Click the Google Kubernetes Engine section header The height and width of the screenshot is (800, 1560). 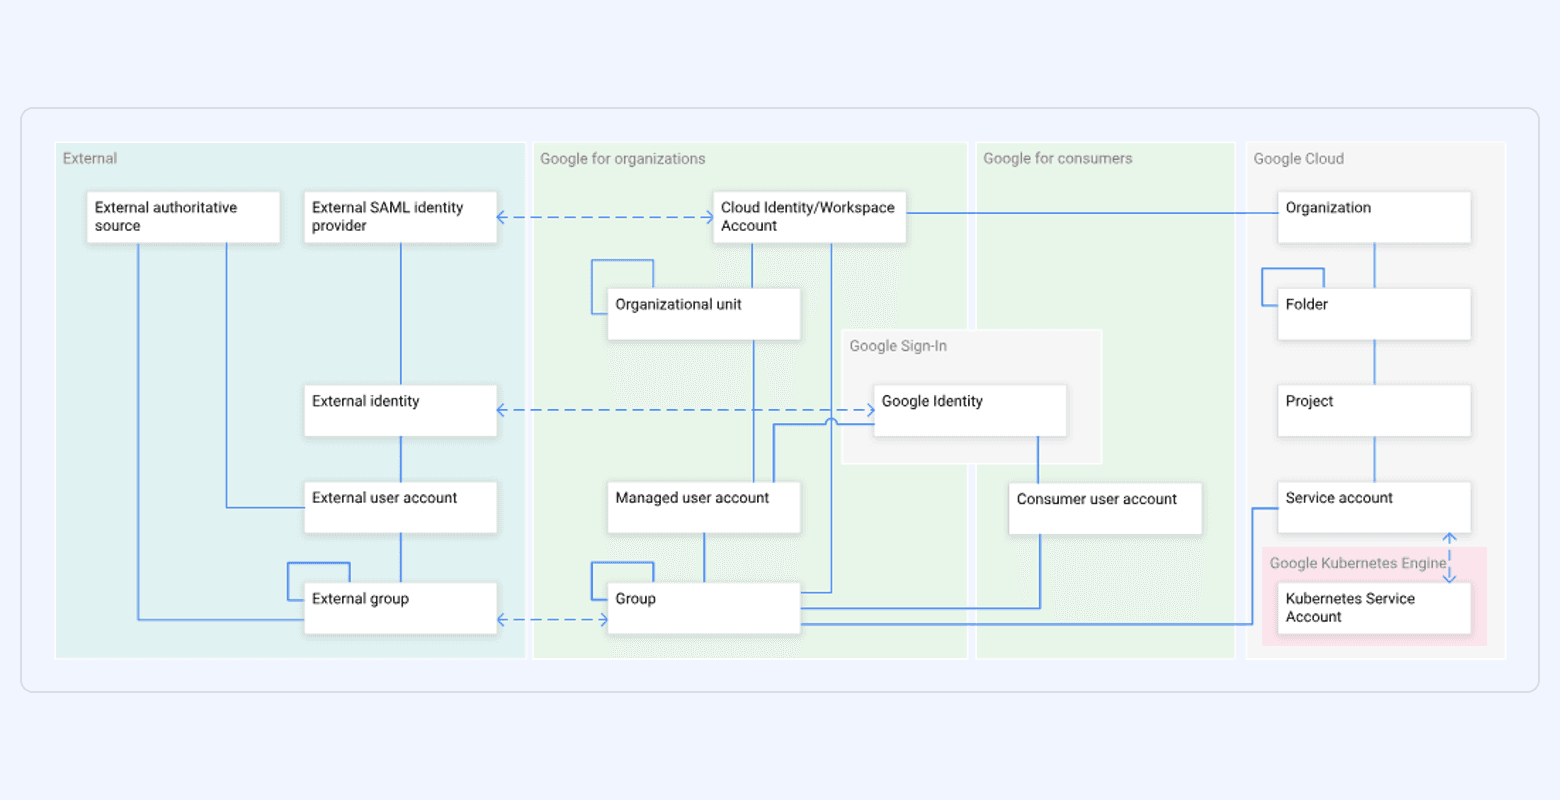[1357, 563]
